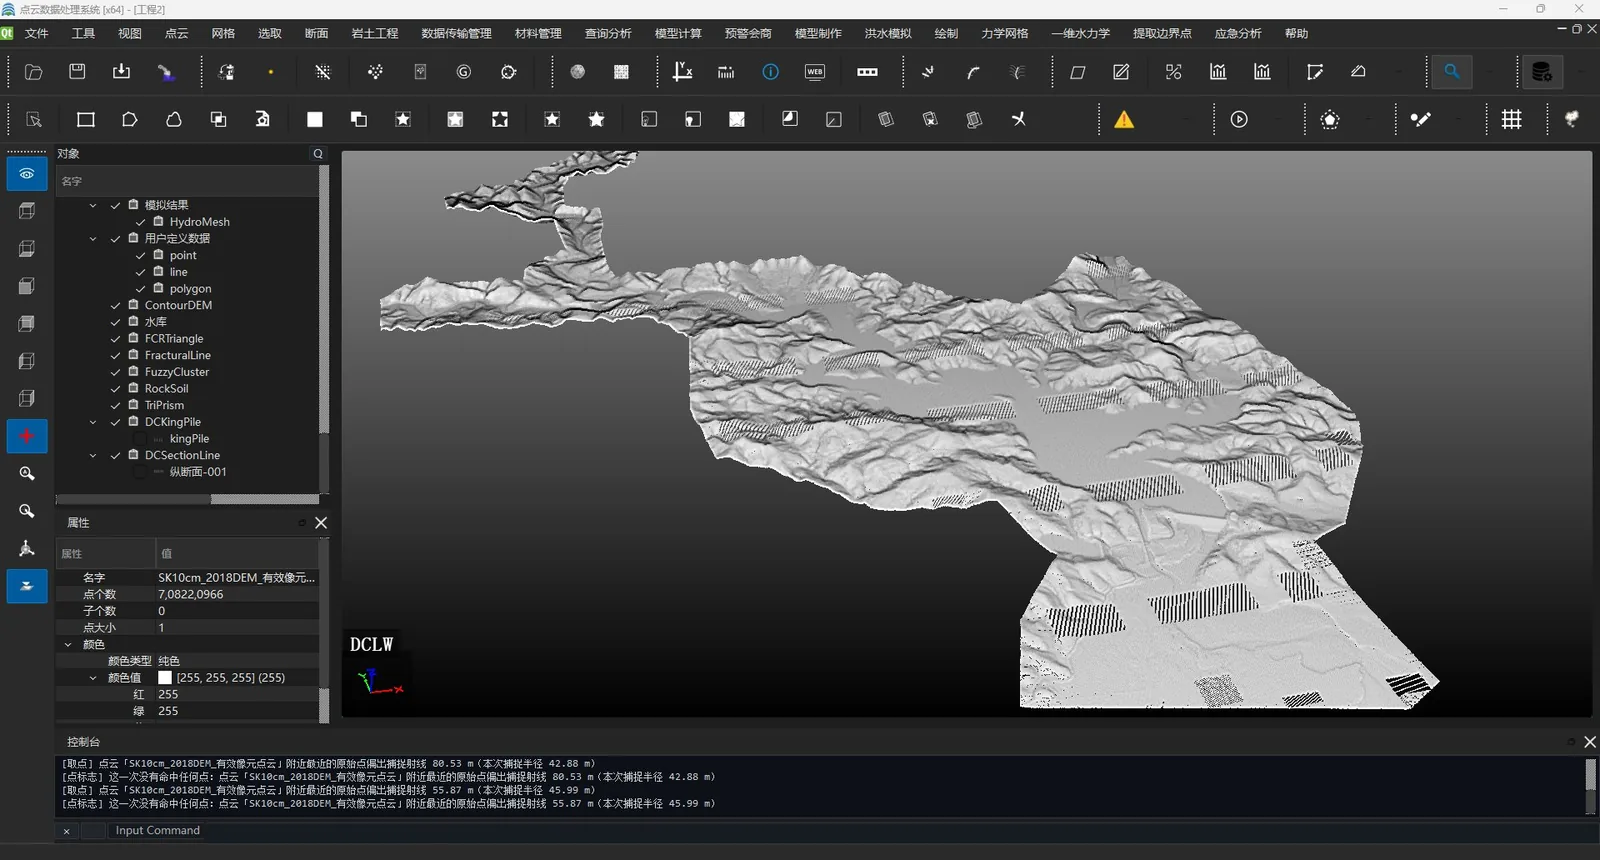The width and height of the screenshot is (1600, 860).
Task: Toggle the RockSoil layer checkbox
Action: tap(116, 389)
